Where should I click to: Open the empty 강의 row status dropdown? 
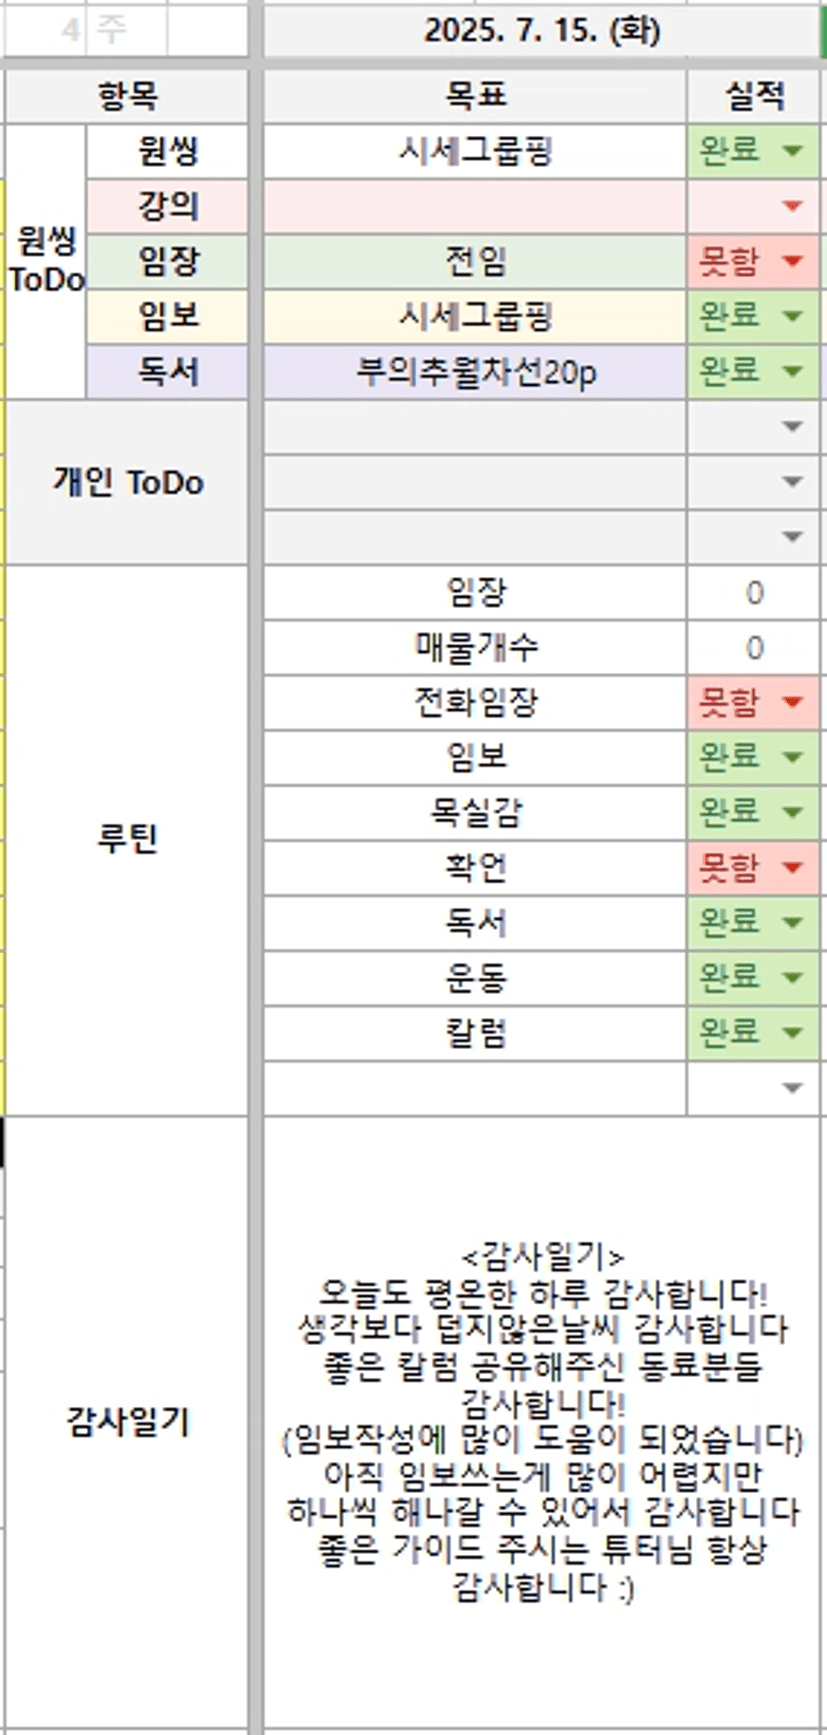(792, 206)
